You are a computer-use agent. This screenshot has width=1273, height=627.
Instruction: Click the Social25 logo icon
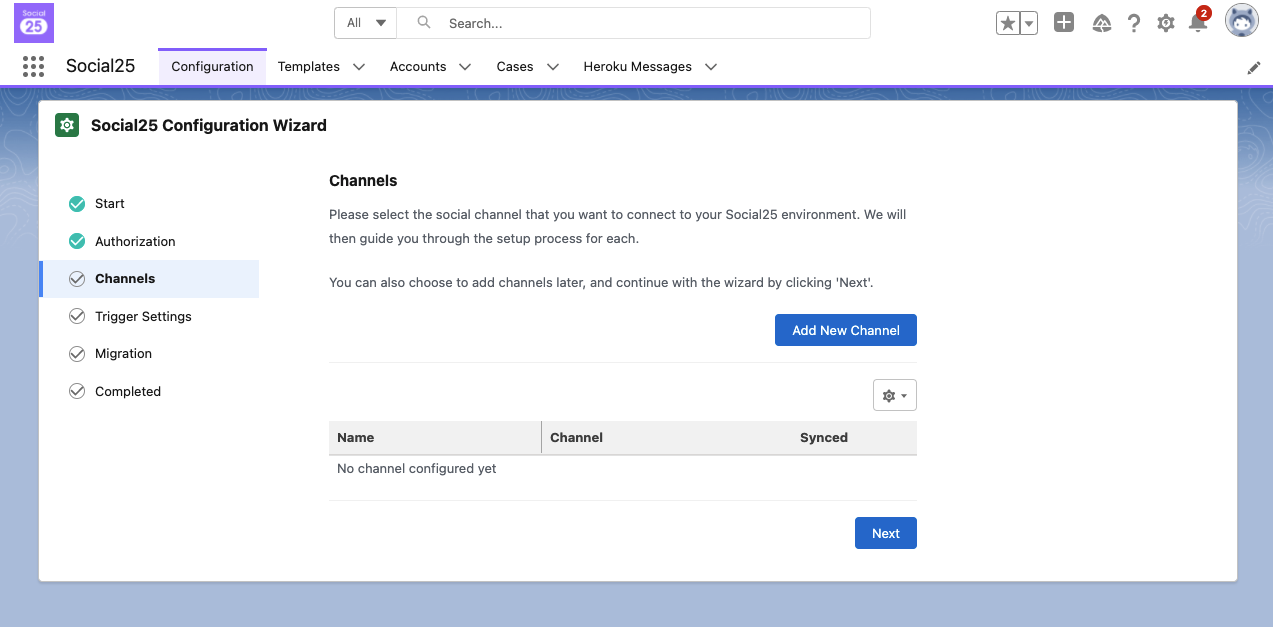point(34,23)
